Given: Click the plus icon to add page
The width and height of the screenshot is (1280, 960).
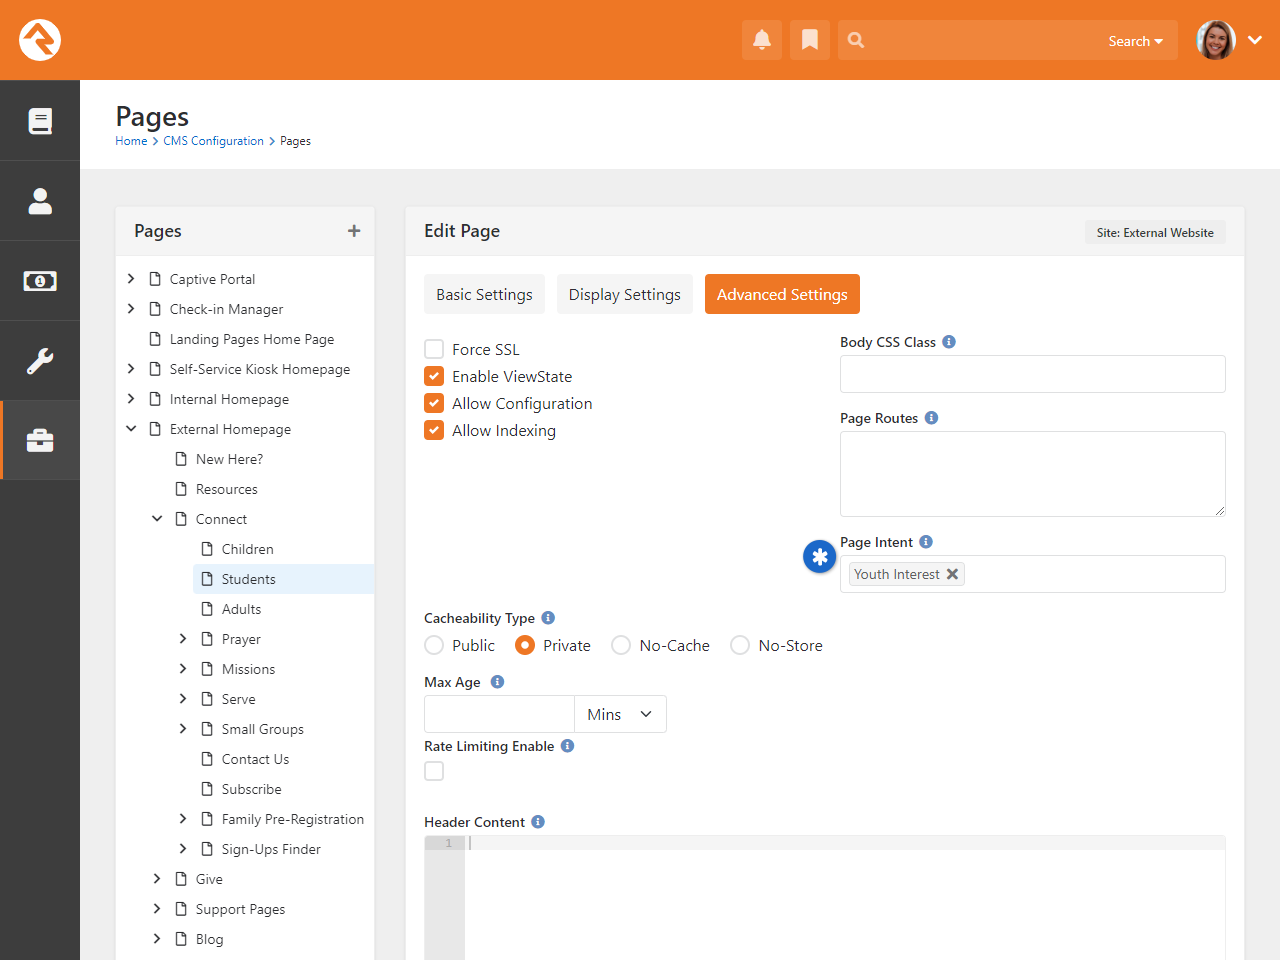Looking at the screenshot, I should [x=354, y=231].
